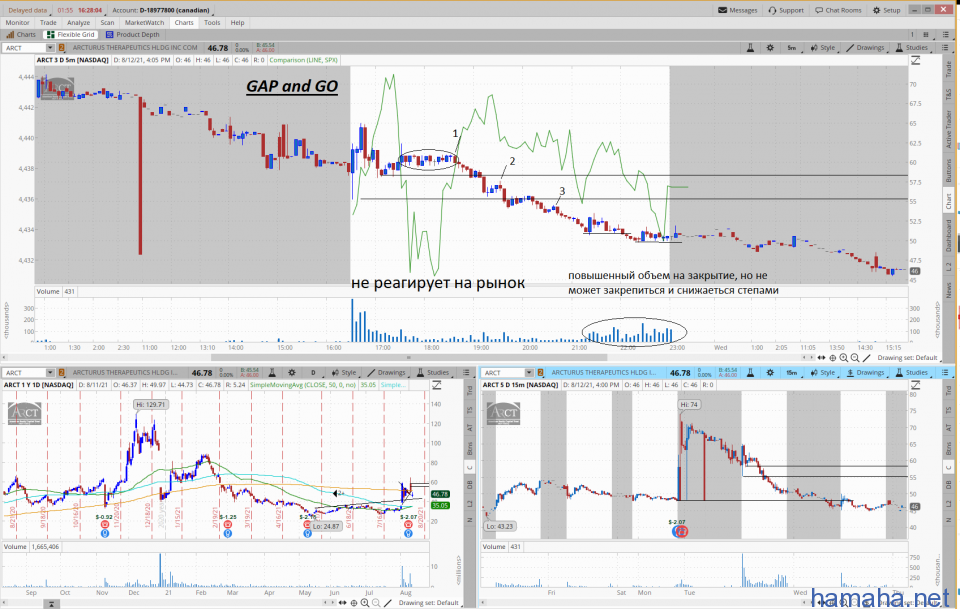Switch to the Trade tab

tap(48, 23)
